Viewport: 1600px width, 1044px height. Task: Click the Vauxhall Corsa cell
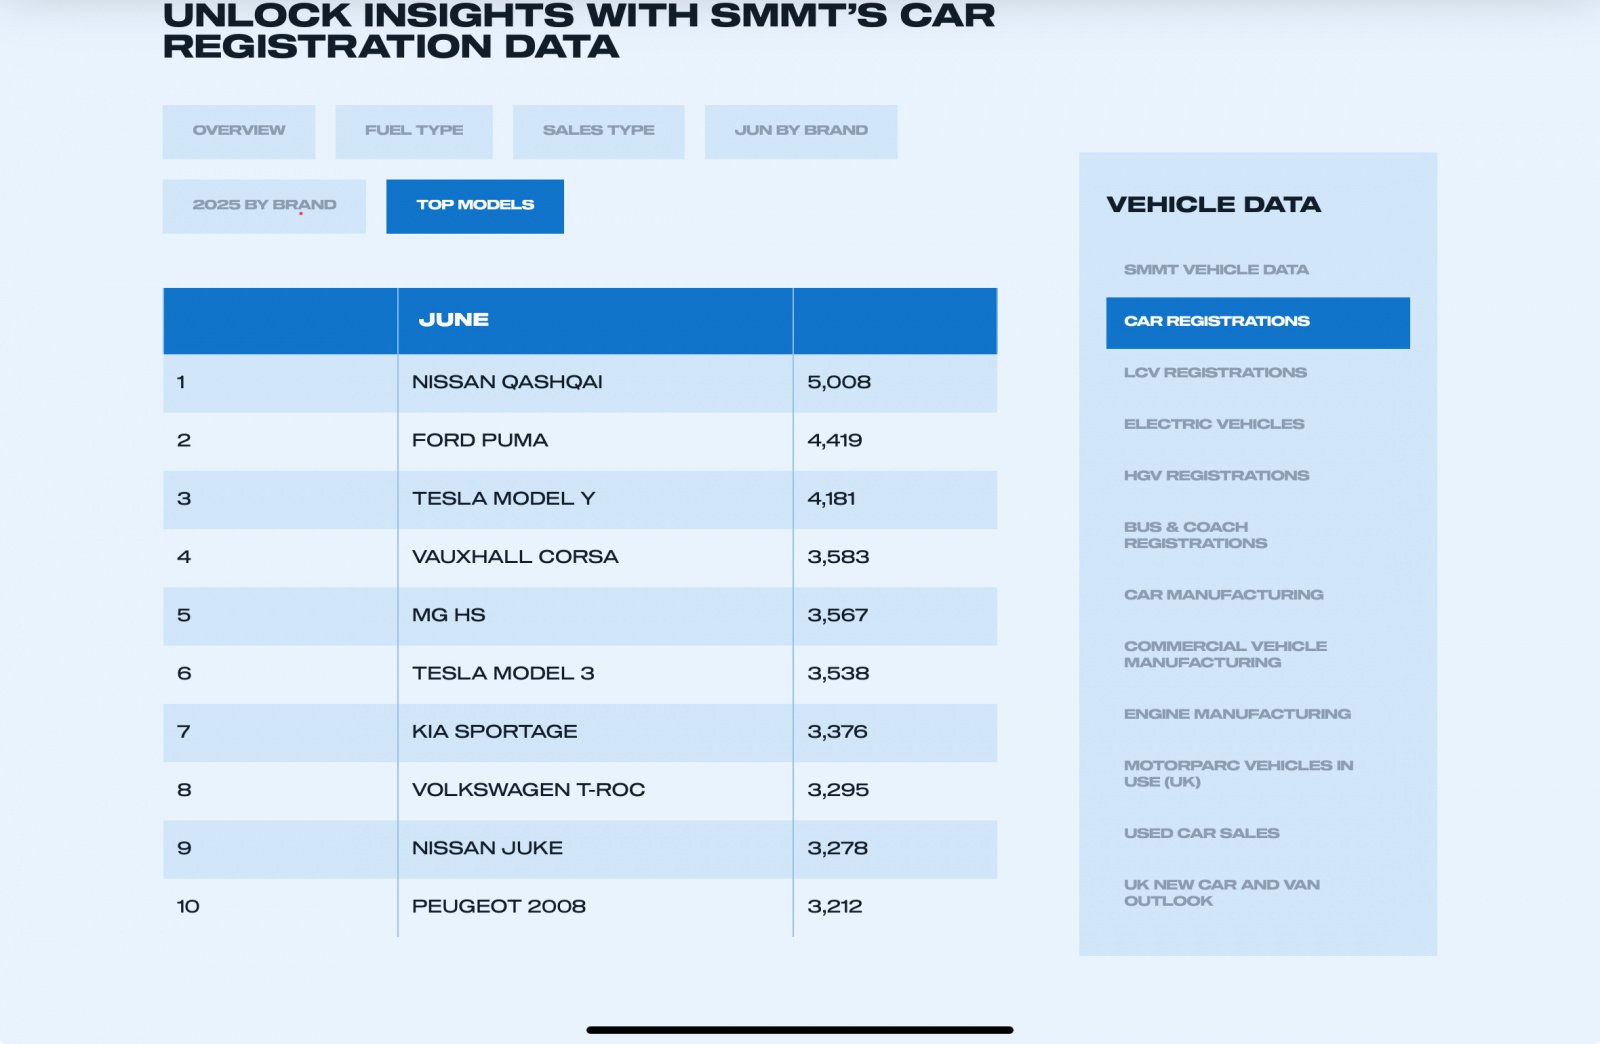click(595, 557)
